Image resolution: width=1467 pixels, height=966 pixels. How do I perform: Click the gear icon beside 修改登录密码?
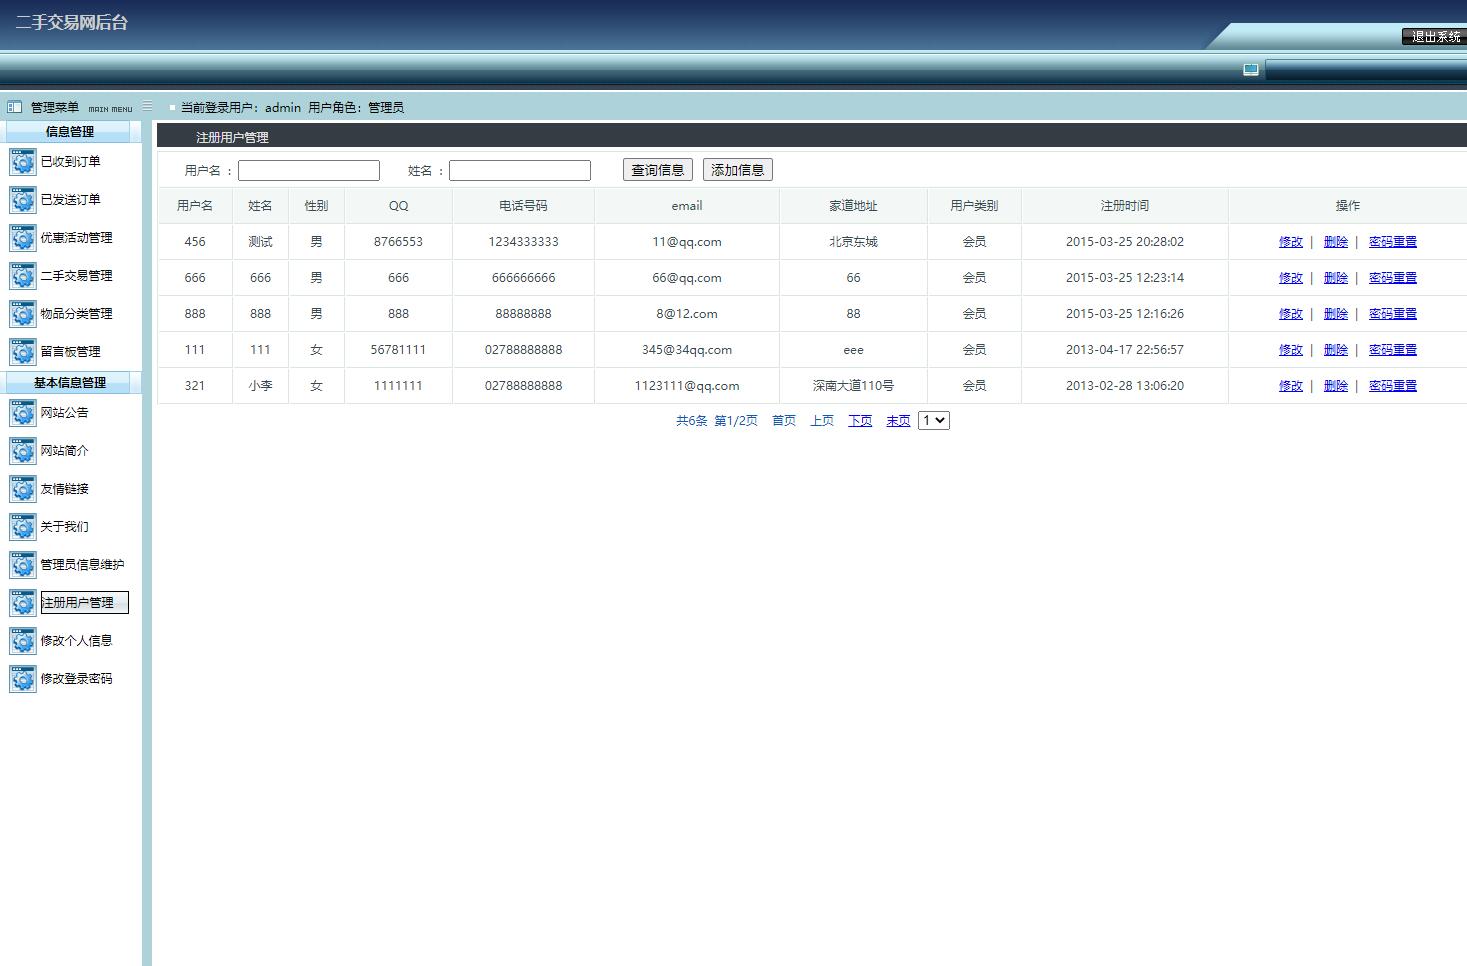(x=22, y=679)
